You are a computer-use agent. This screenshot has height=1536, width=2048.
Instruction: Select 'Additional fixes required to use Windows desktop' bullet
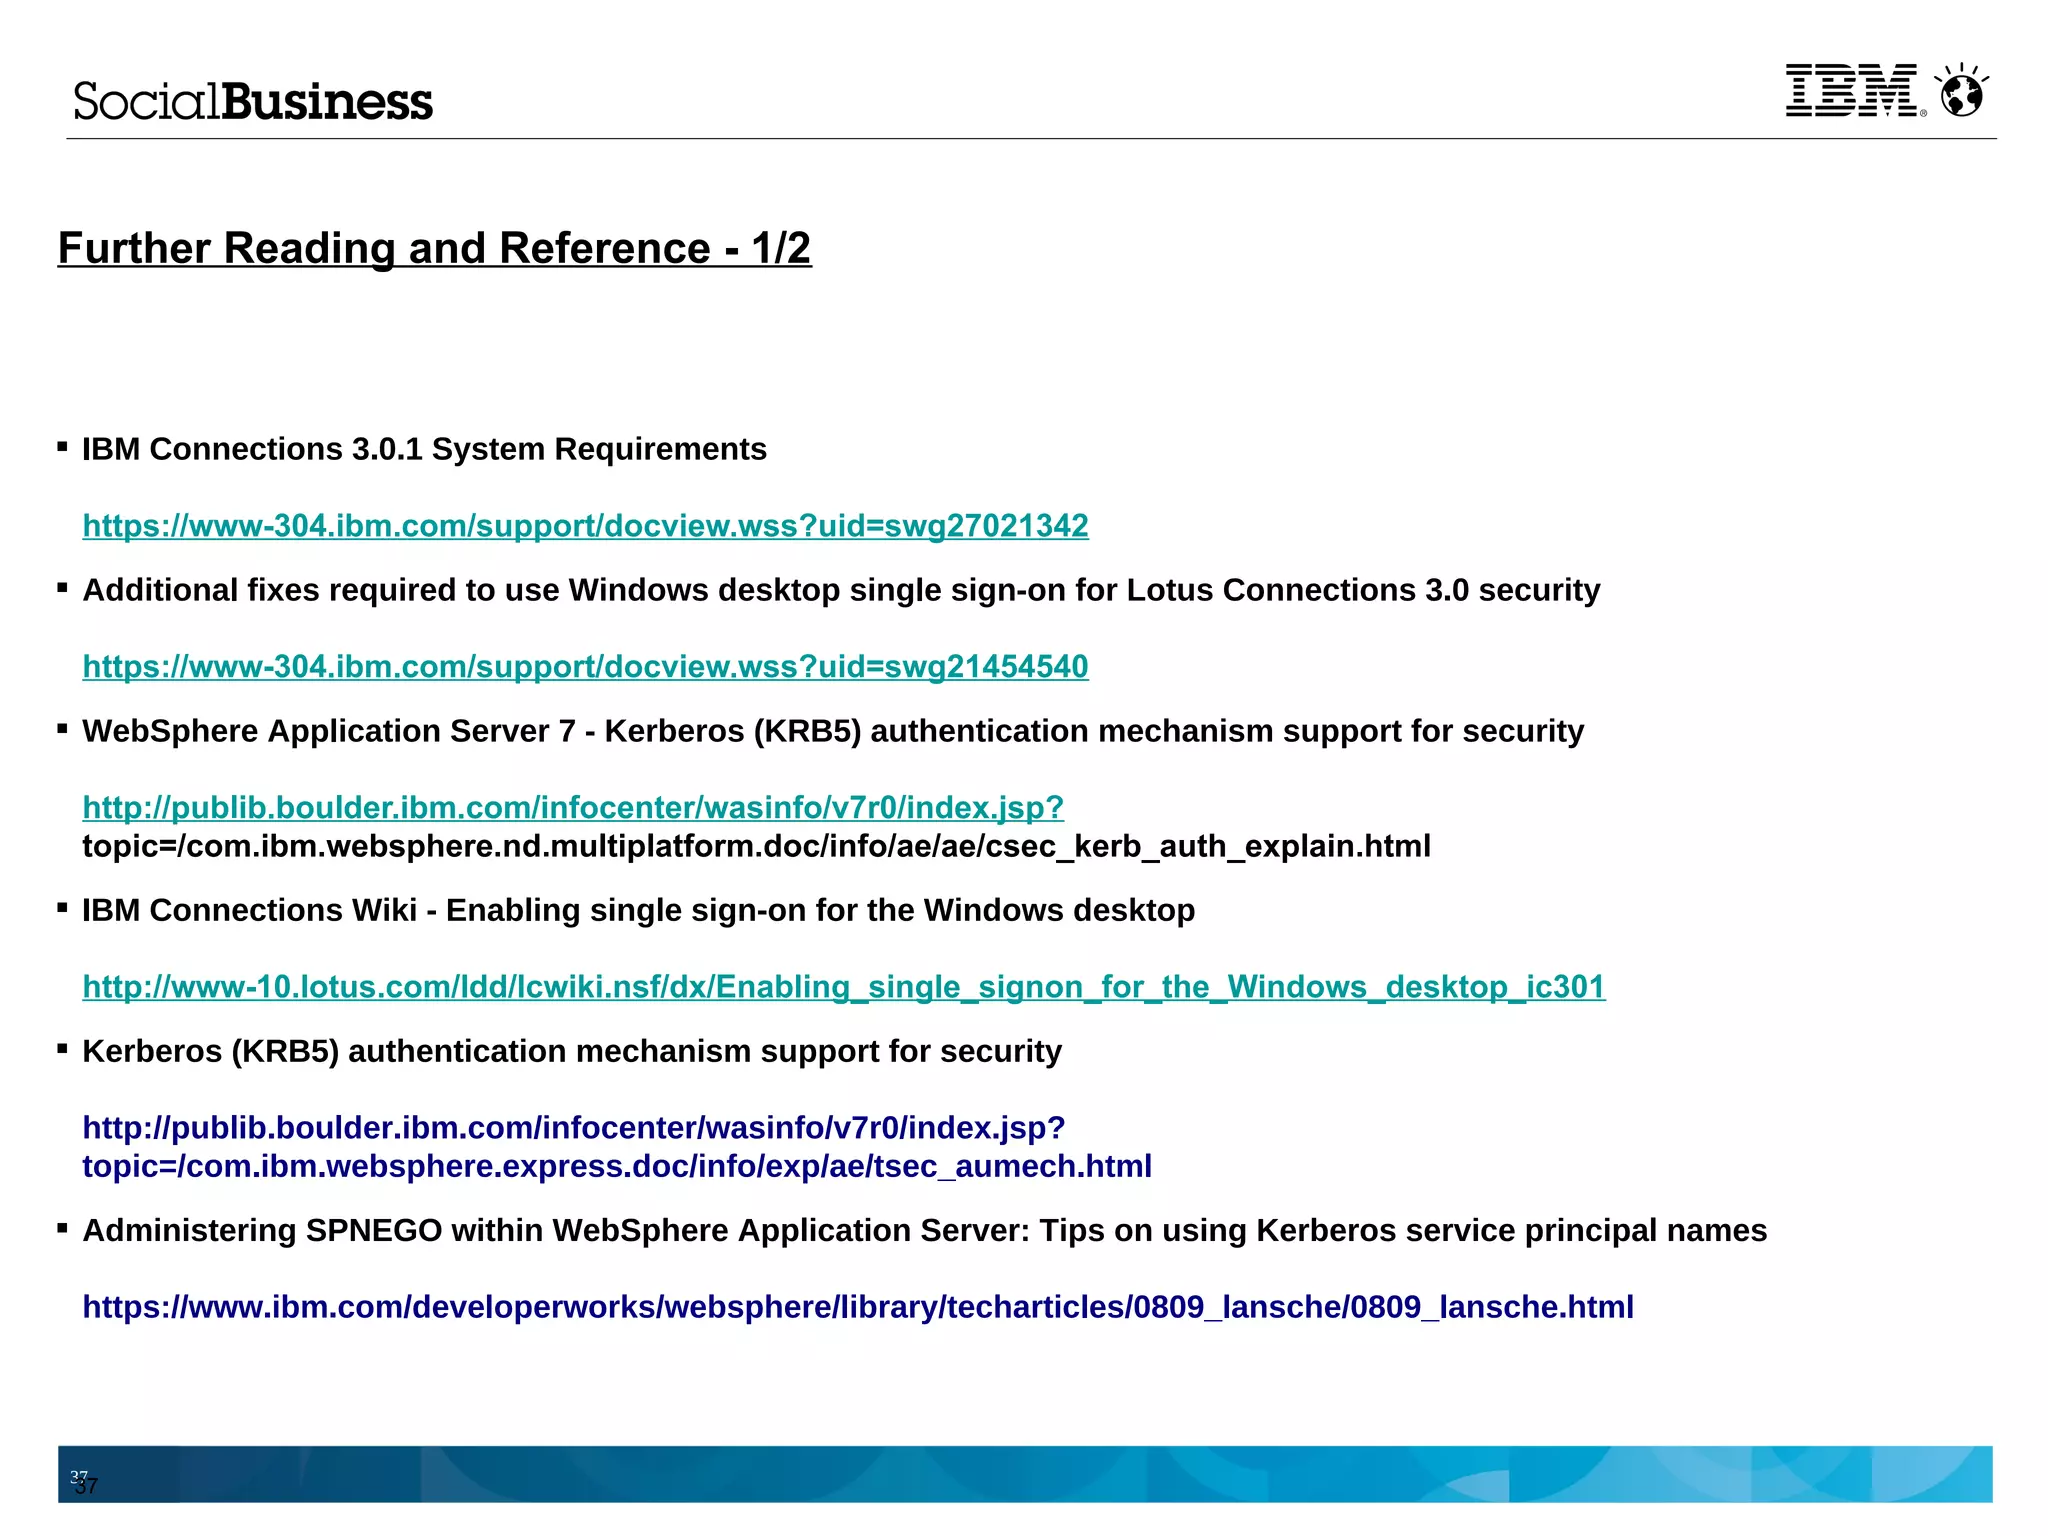pos(841,591)
